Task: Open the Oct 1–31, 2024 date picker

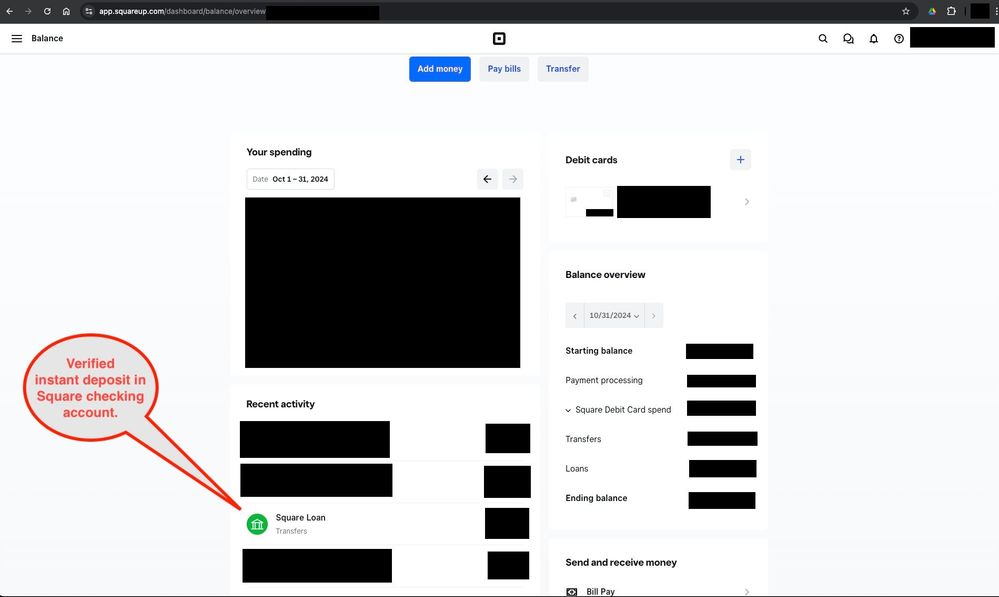Action: tap(290, 179)
